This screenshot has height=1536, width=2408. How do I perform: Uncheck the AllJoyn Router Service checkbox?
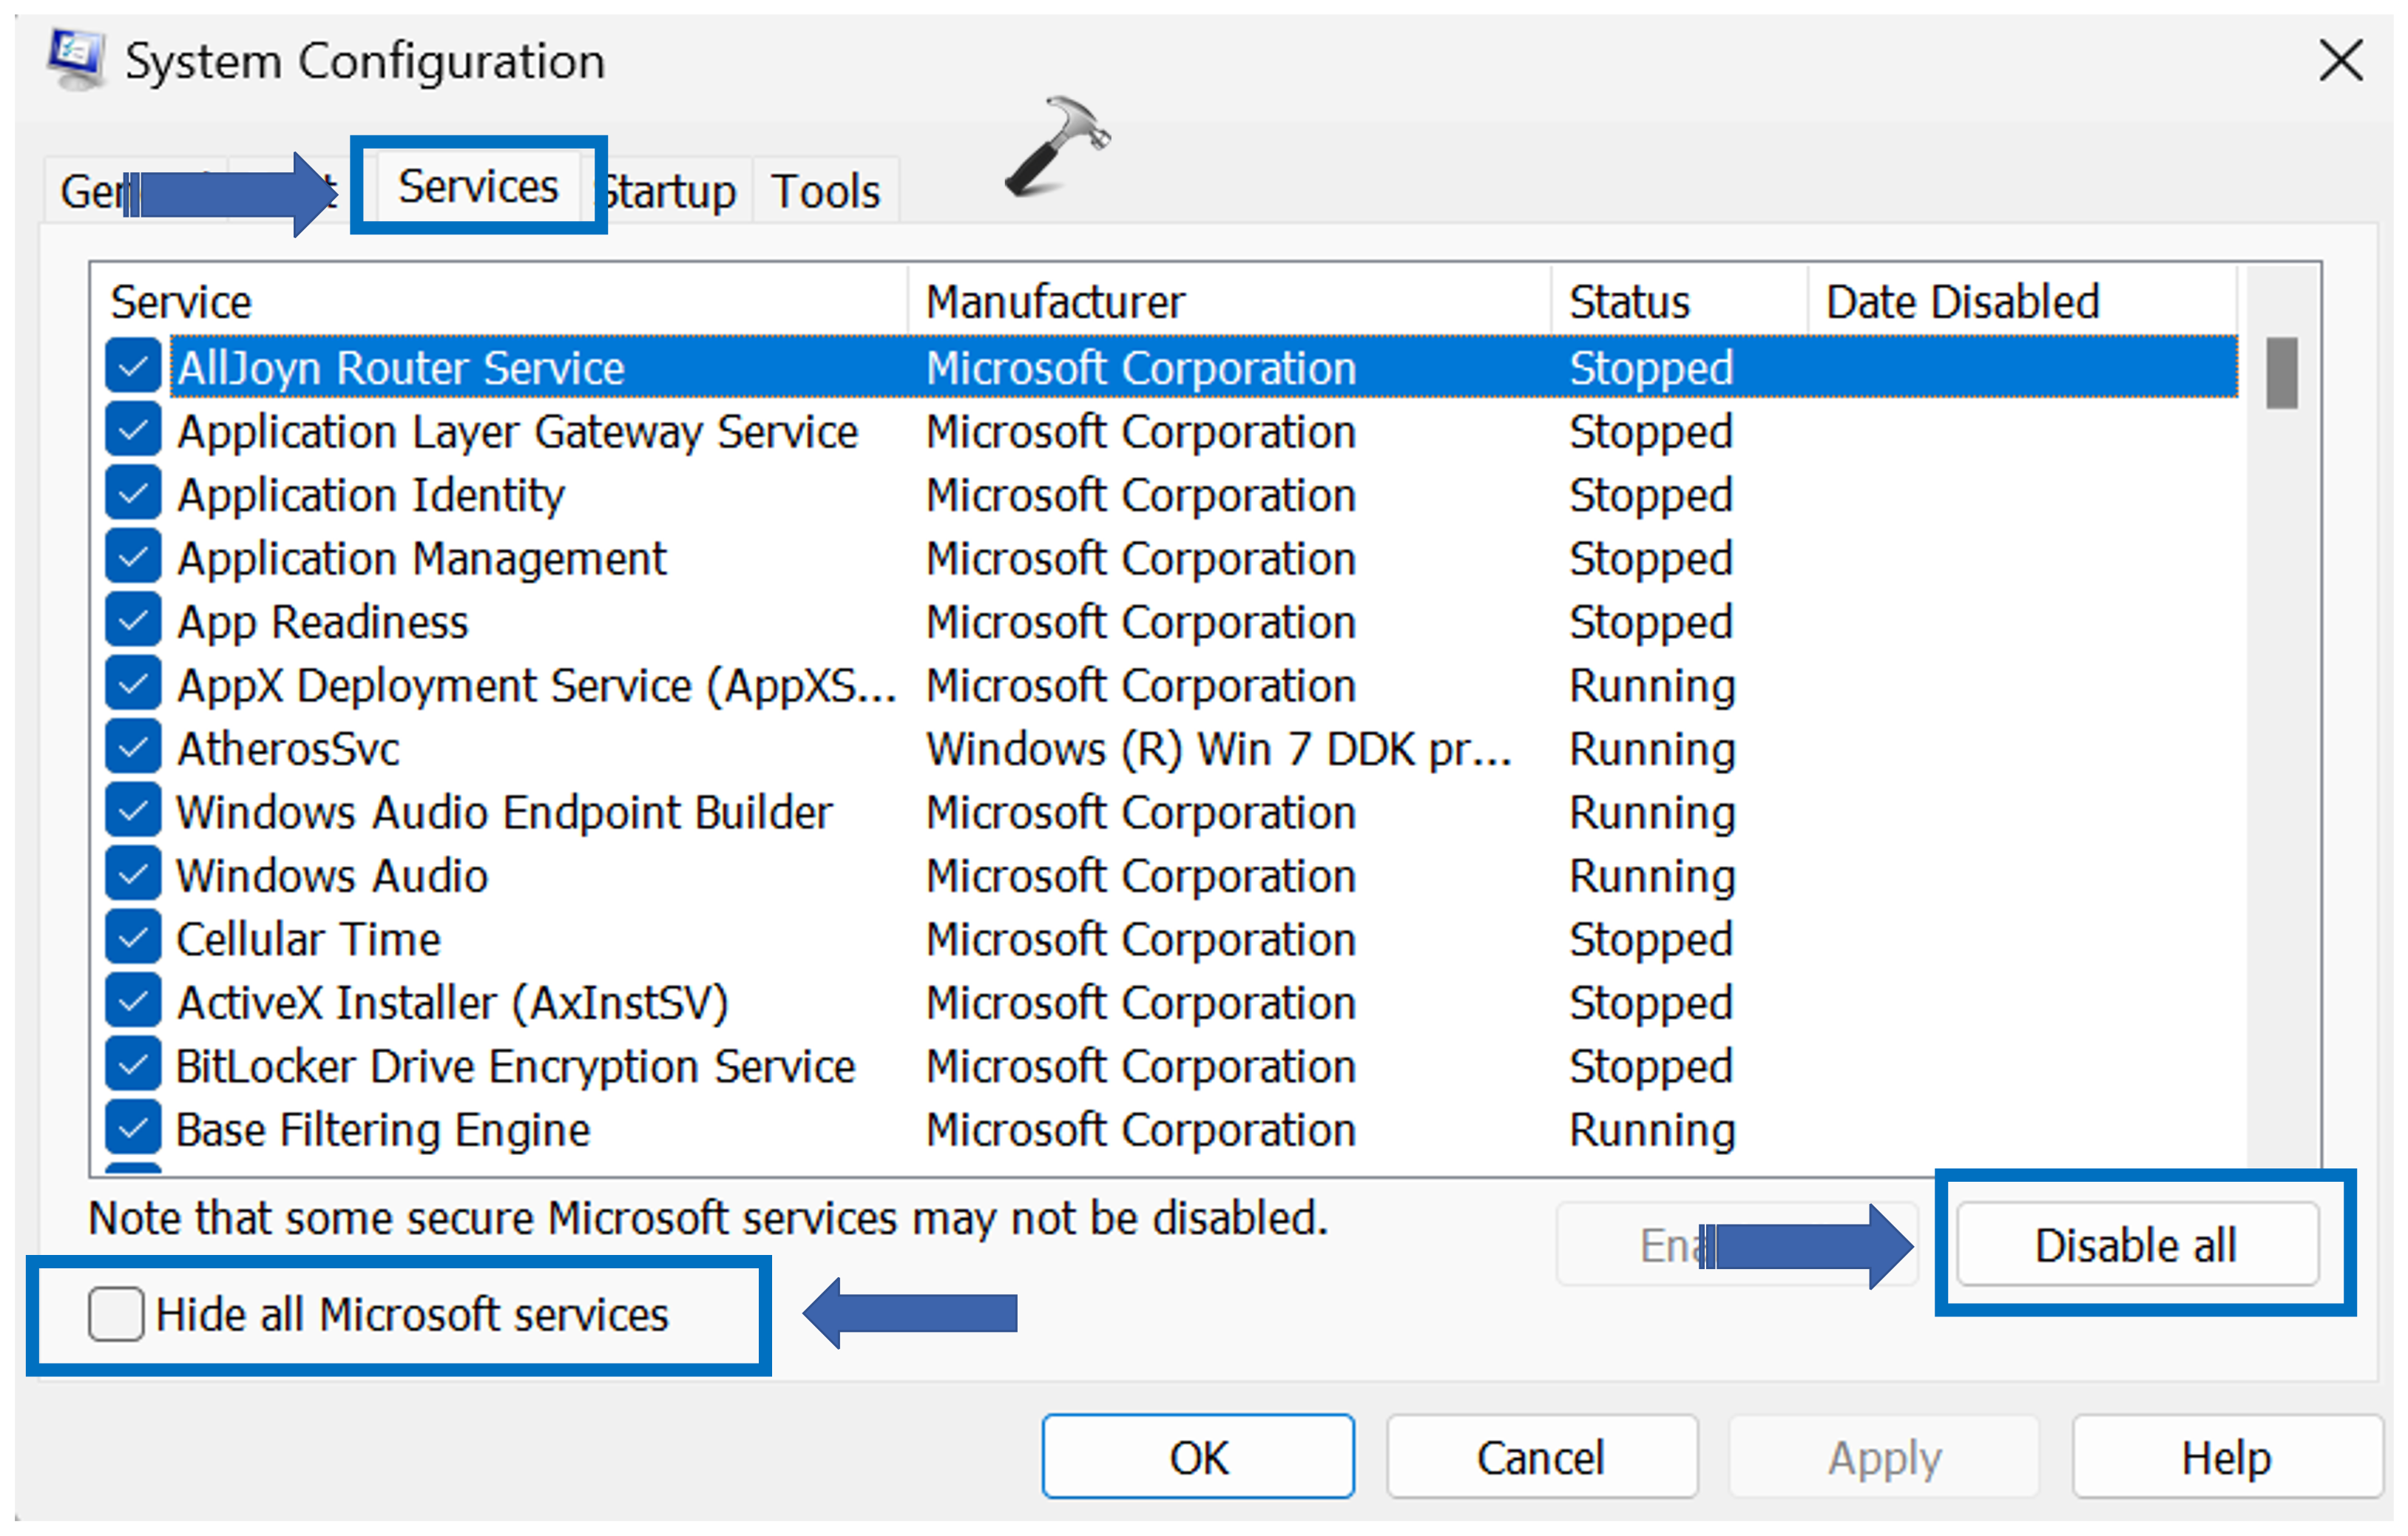tap(133, 367)
